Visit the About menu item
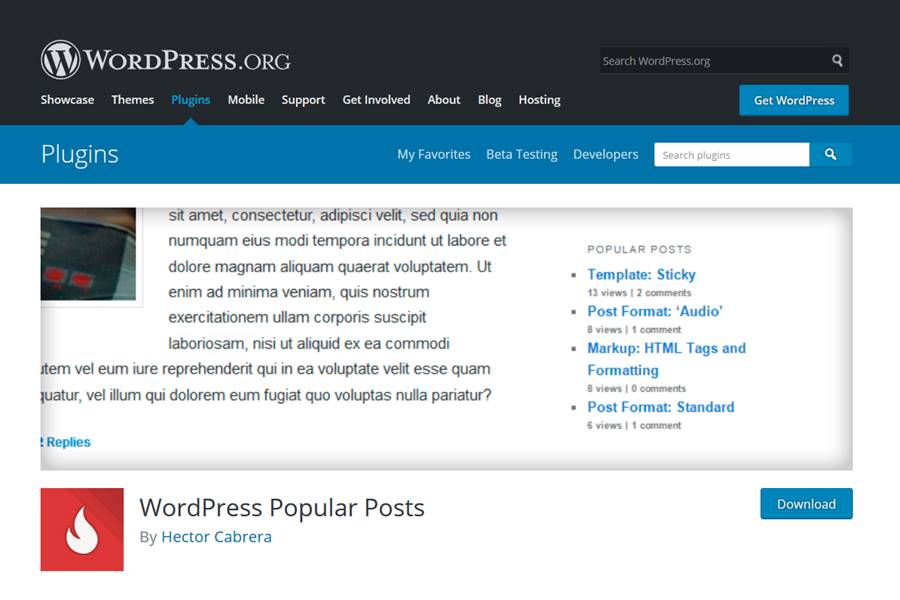Viewport: 900px width, 600px height. pyautogui.click(x=444, y=100)
